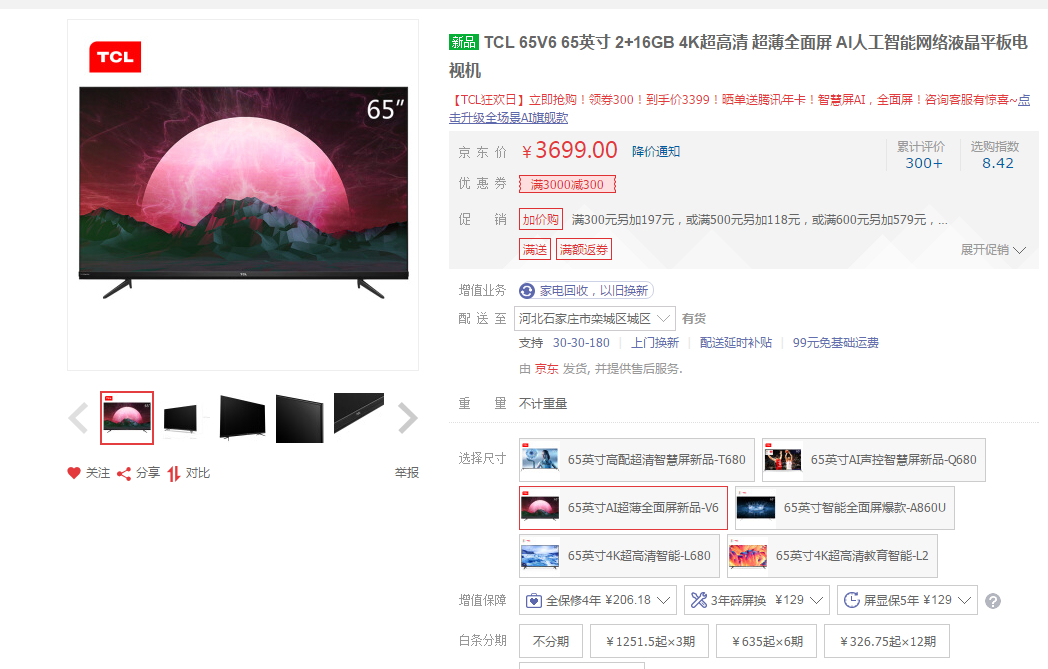Image resolution: width=1048 pixels, height=669 pixels.
Task: Open the 全保修4年 ¥206.18 dropdown
Action: [598, 600]
